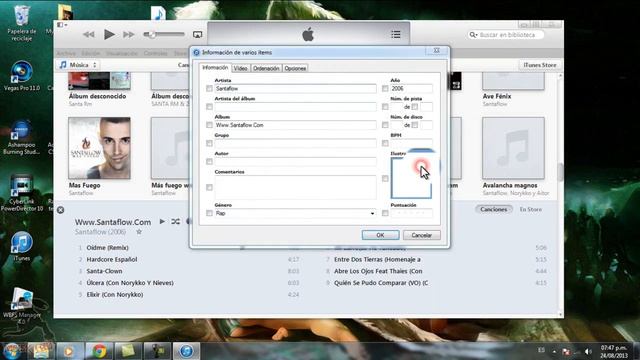Viewport: 640px width, 360px height.
Task: Select the Avalancha magnos album thumbnail
Action: point(513,148)
